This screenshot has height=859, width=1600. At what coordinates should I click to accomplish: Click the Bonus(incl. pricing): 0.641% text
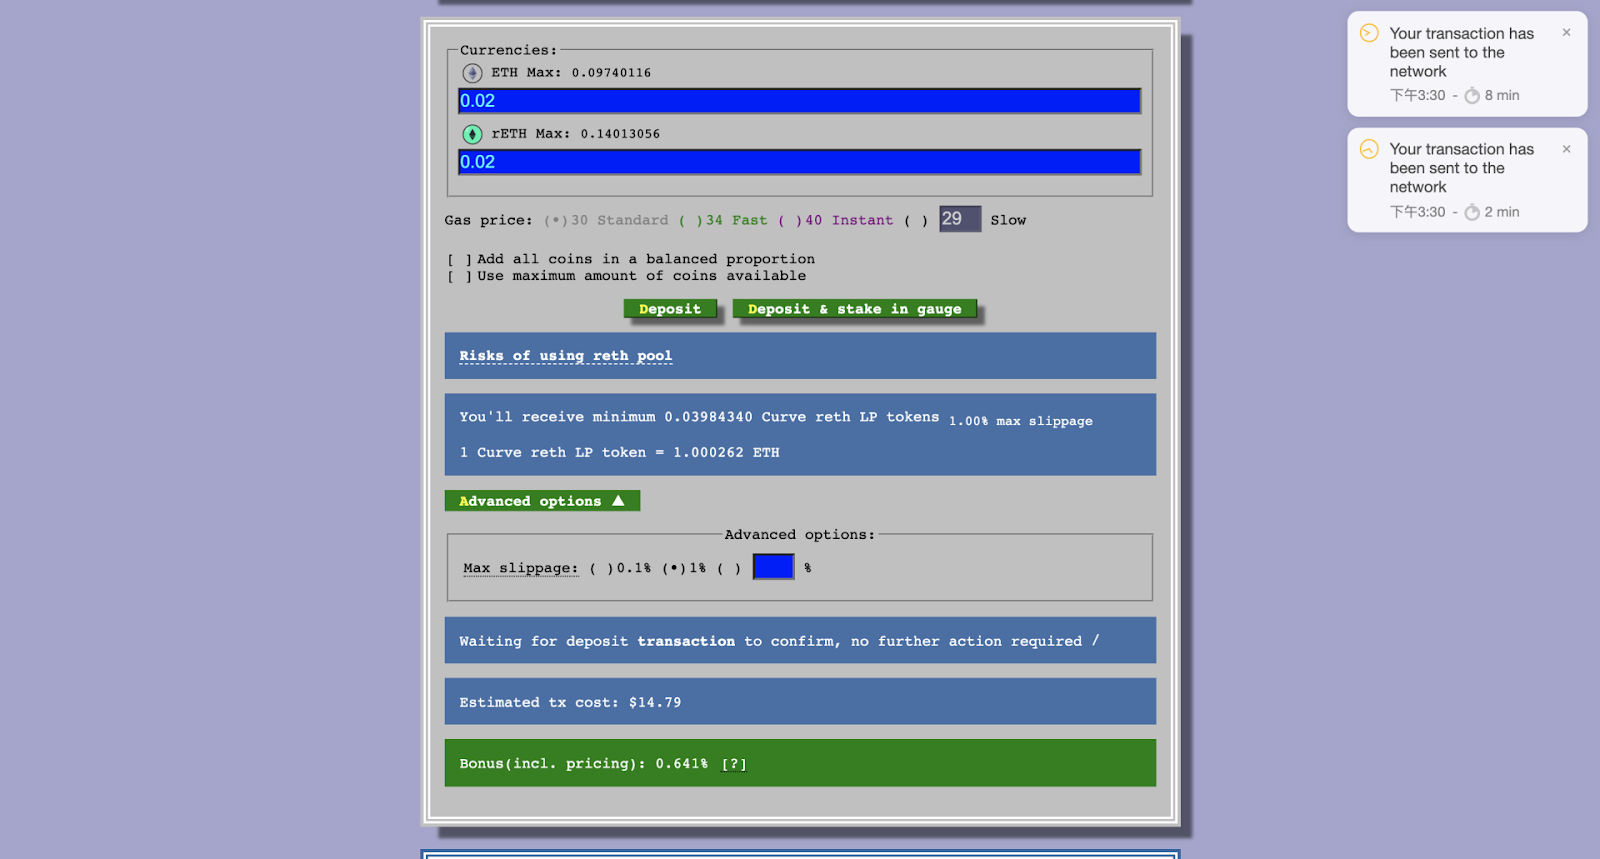(583, 764)
